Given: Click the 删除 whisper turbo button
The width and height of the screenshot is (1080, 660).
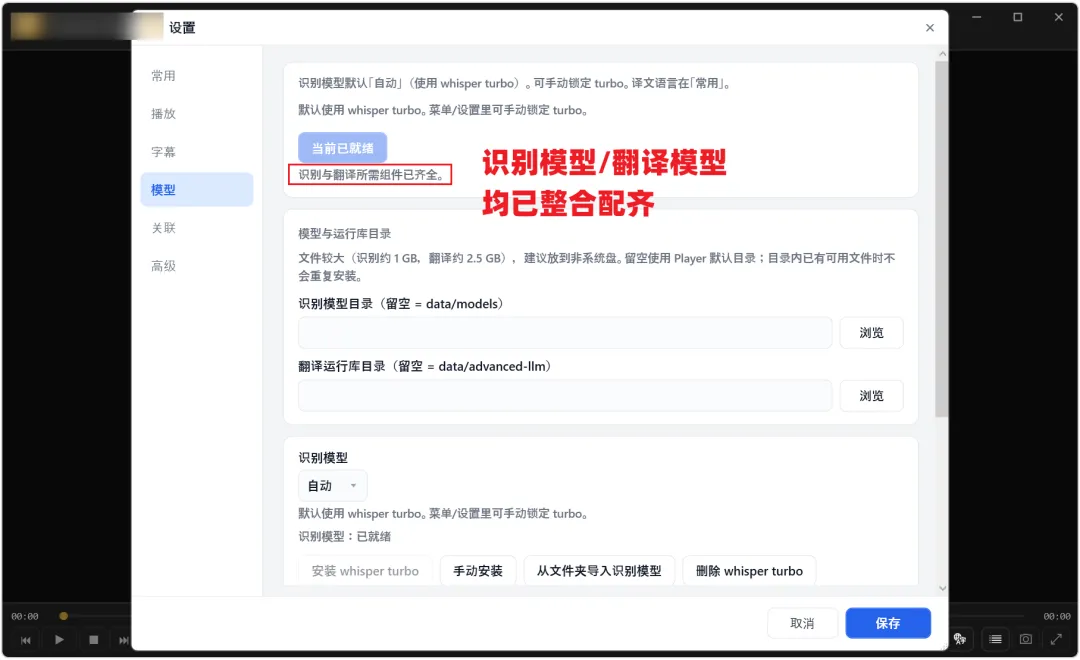Looking at the screenshot, I should 749,571.
